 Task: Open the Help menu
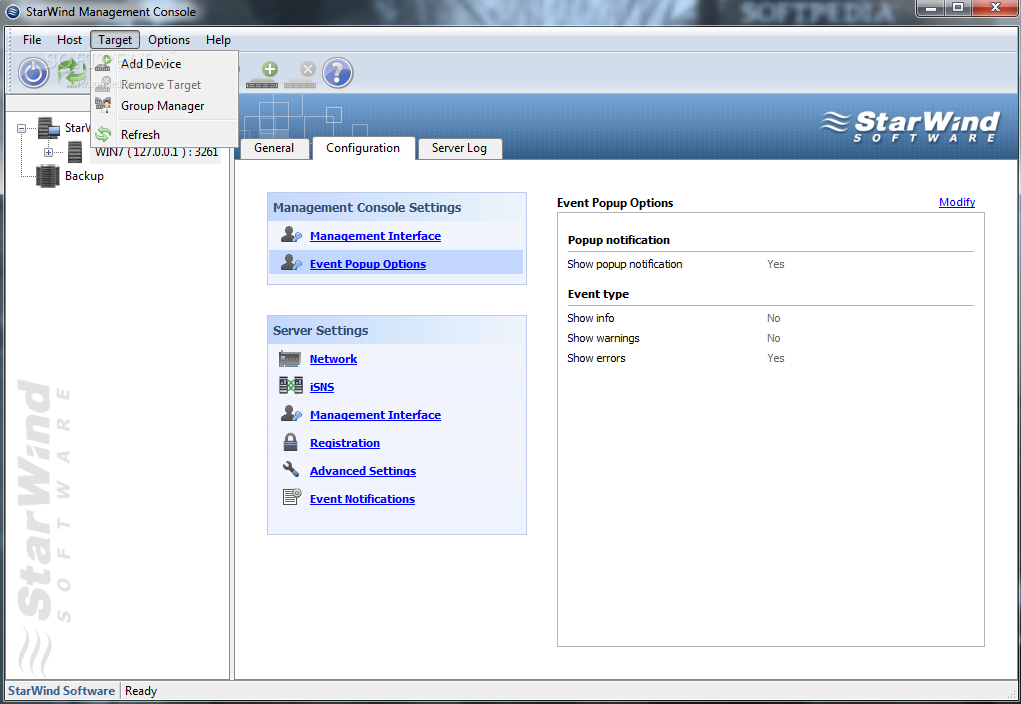[218, 40]
